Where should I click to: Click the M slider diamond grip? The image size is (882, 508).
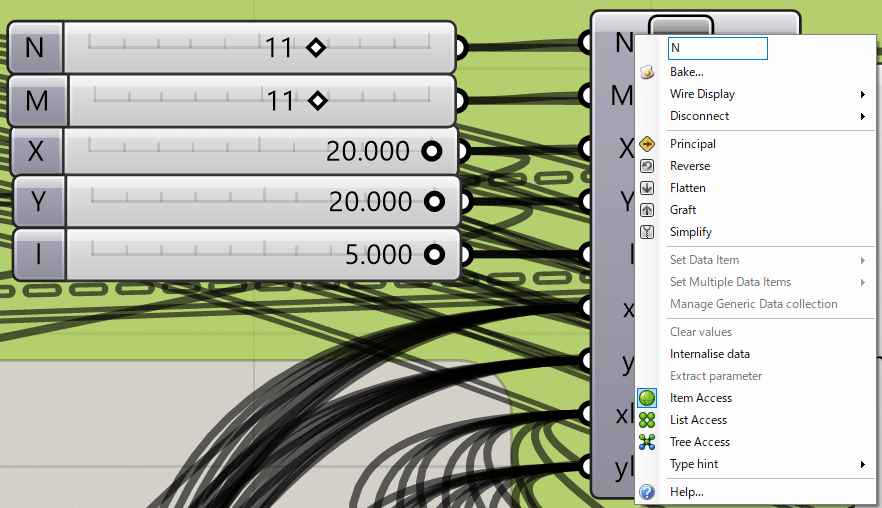coord(318,101)
